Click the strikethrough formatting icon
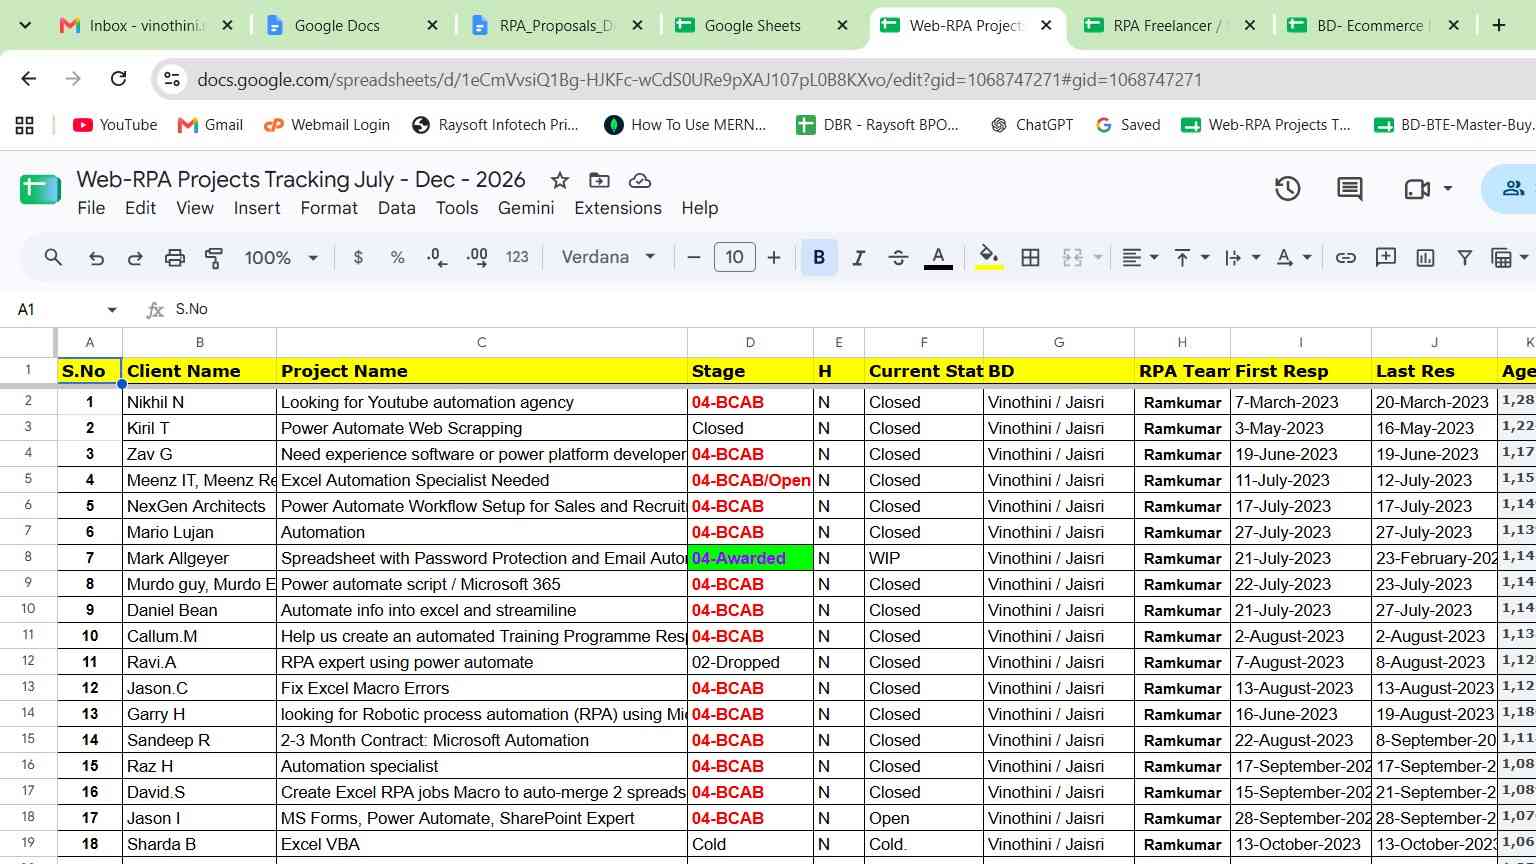This screenshot has width=1536, height=864. [x=898, y=258]
